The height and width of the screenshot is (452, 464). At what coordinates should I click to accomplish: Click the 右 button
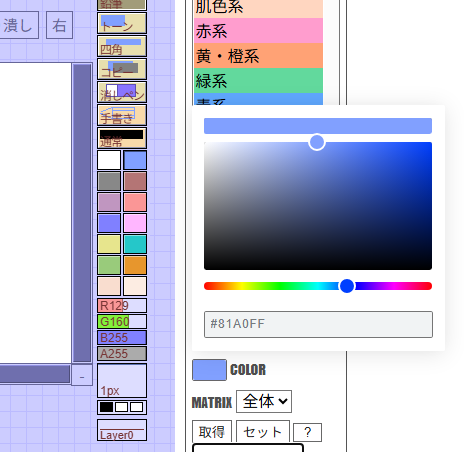click(59, 25)
